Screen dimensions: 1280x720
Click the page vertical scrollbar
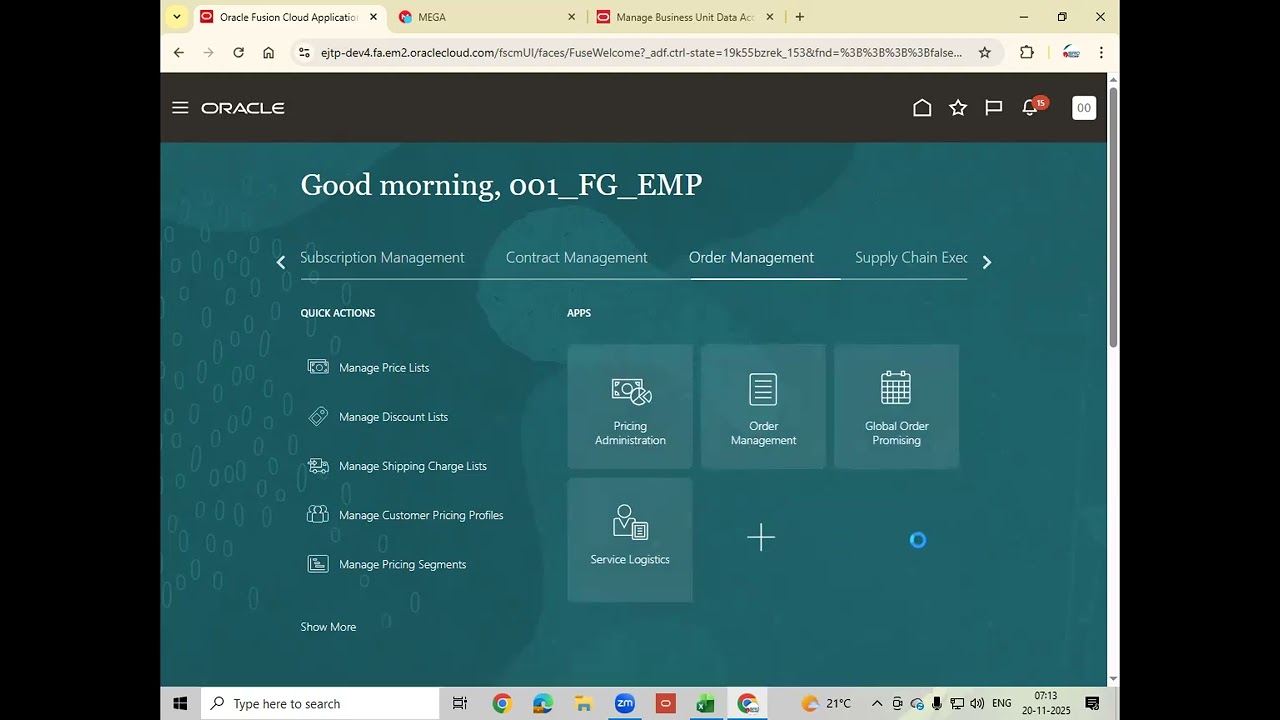[x=1113, y=217]
